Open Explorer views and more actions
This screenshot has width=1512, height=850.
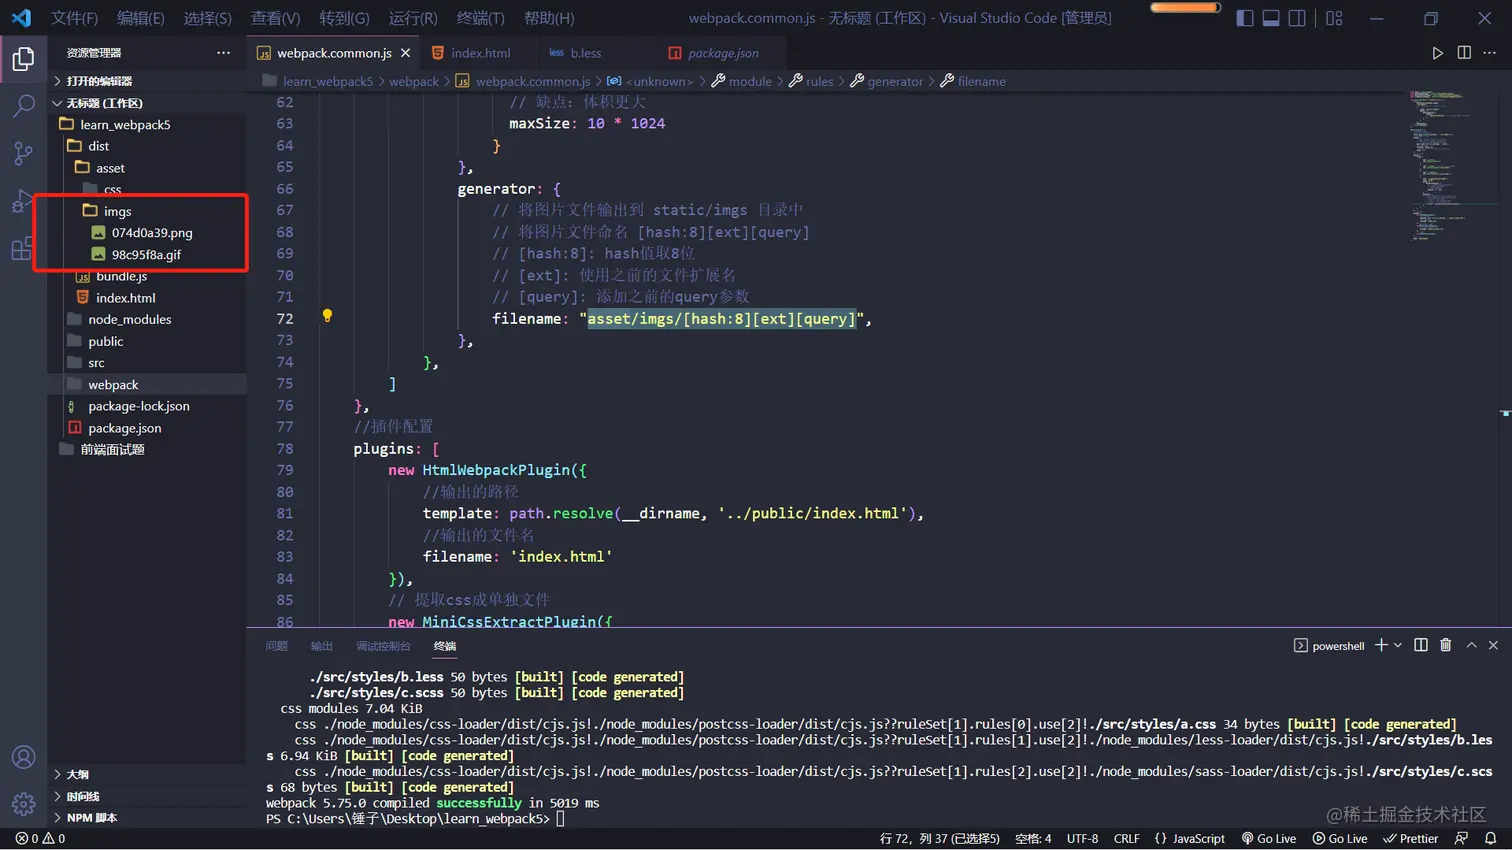(223, 53)
